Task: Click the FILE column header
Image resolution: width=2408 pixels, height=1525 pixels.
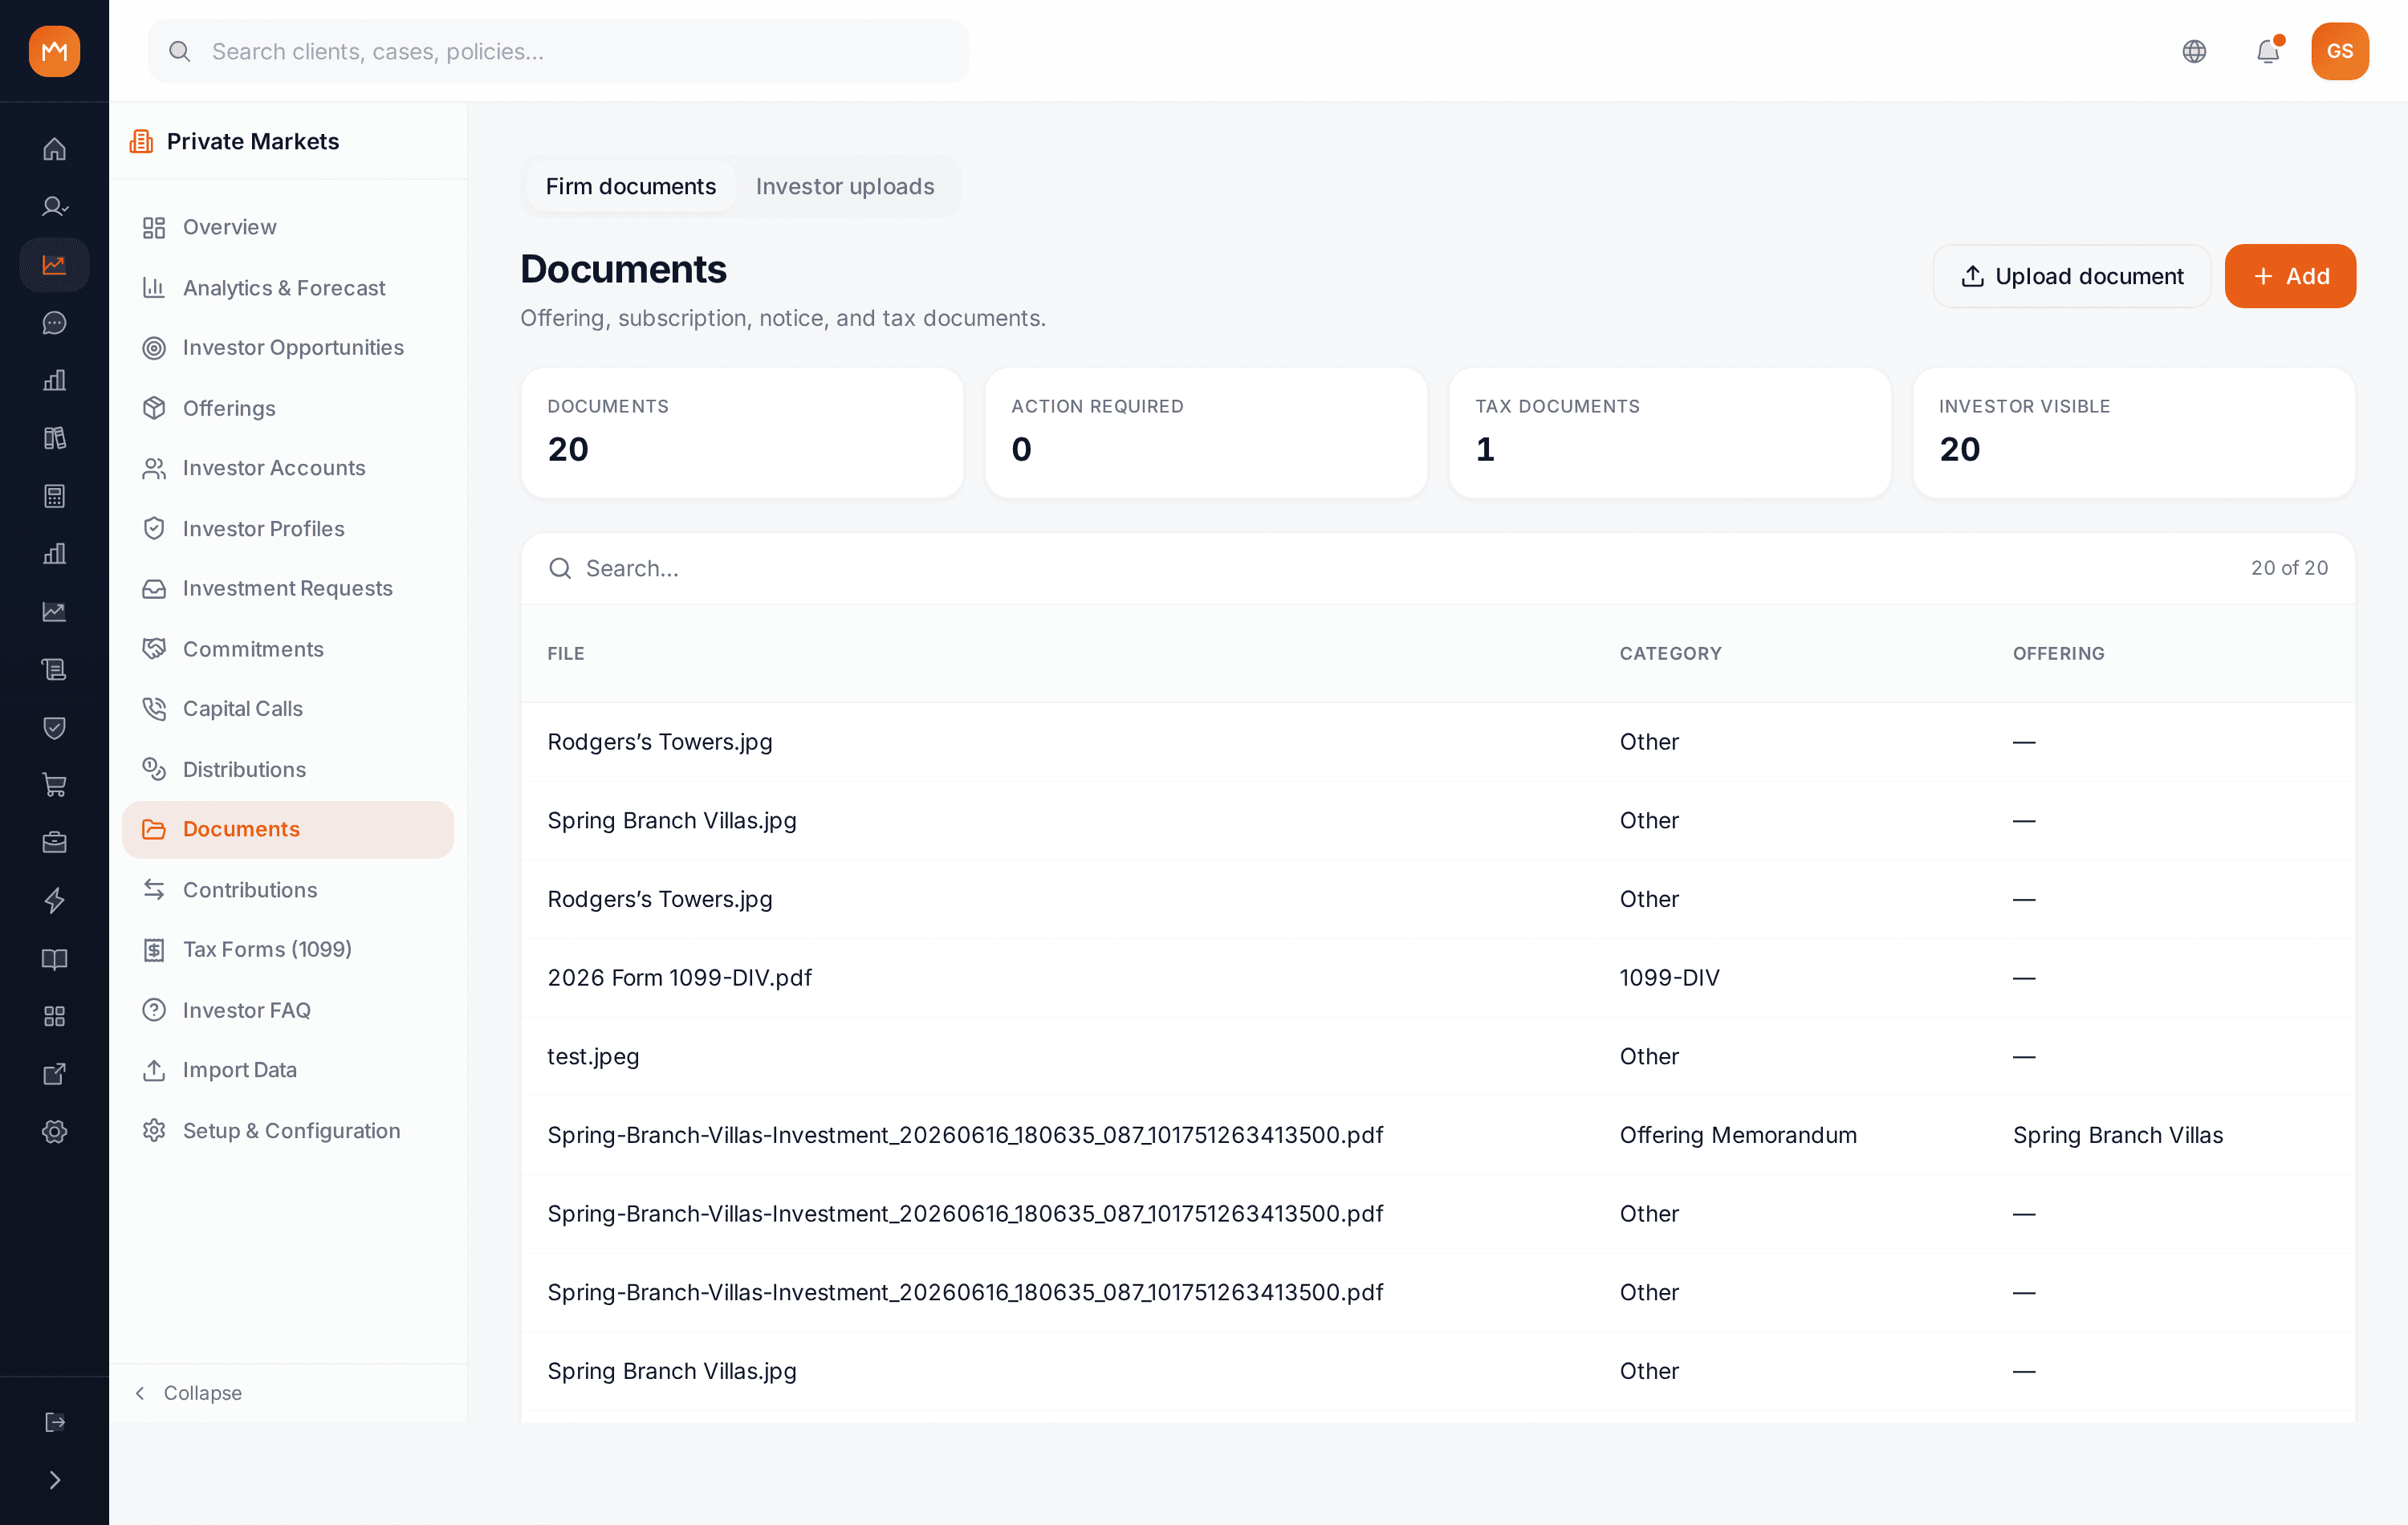Action: [566, 653]
